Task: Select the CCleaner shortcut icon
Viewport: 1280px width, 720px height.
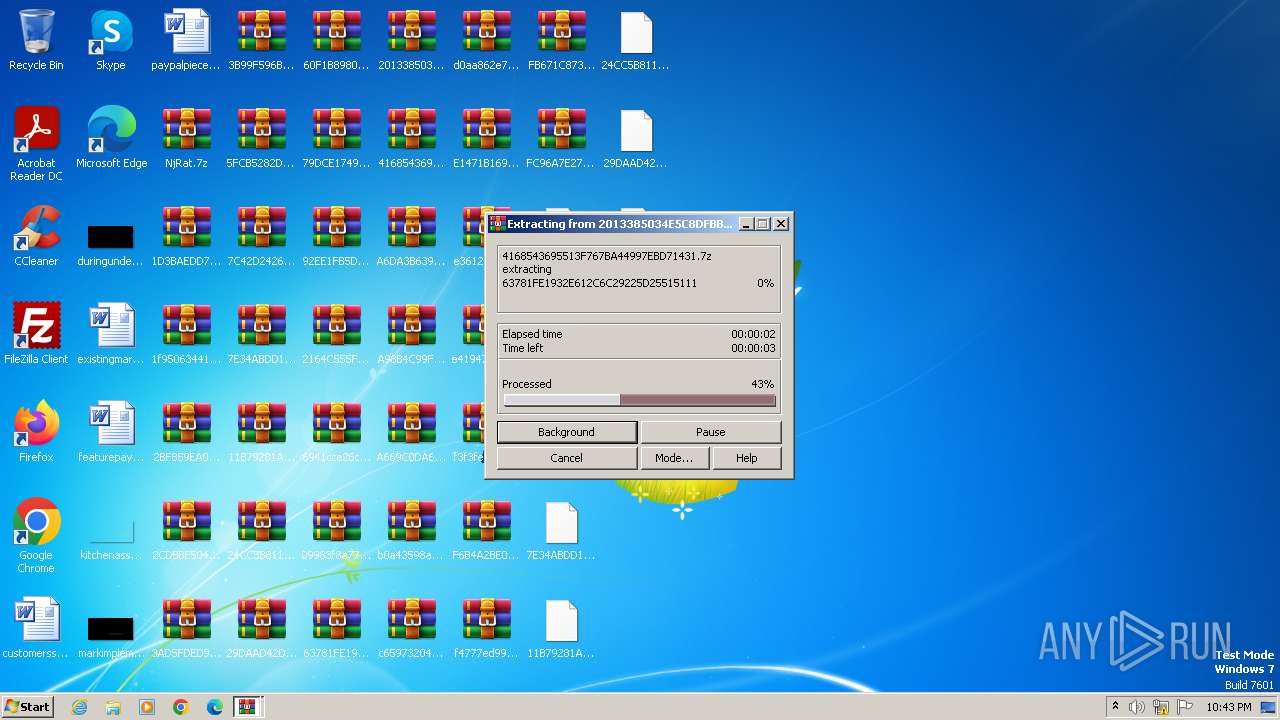Action: (36, 236)
